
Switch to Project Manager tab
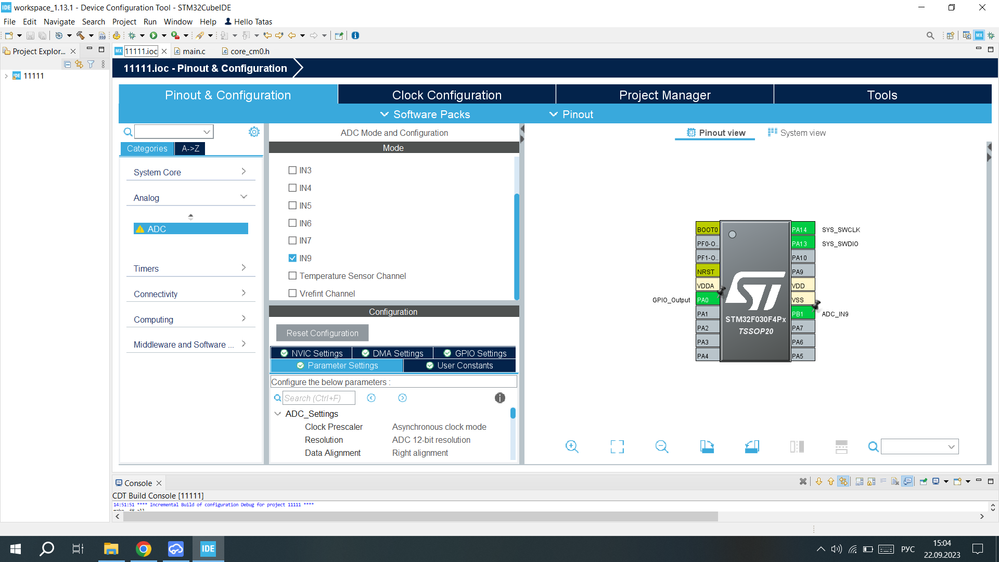click(x=665, y=95)
